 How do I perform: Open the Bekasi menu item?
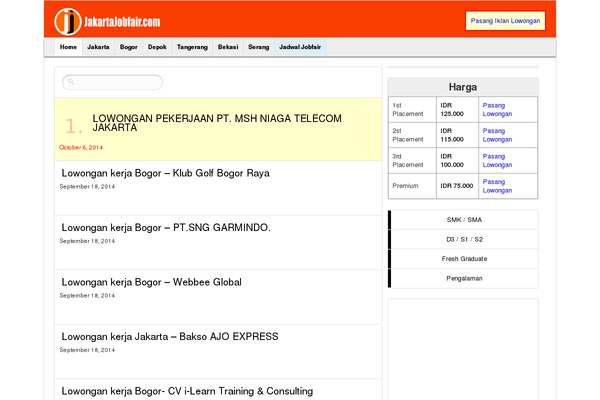(x=228, y=47)
